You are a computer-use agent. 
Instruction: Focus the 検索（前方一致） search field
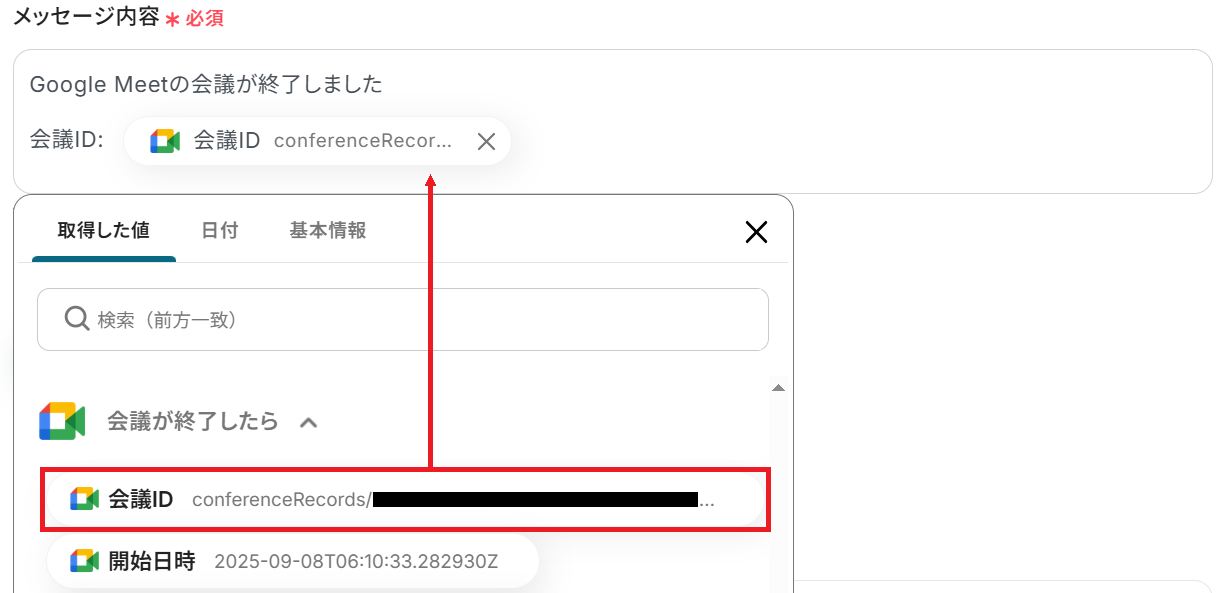[x=403, y=319]
